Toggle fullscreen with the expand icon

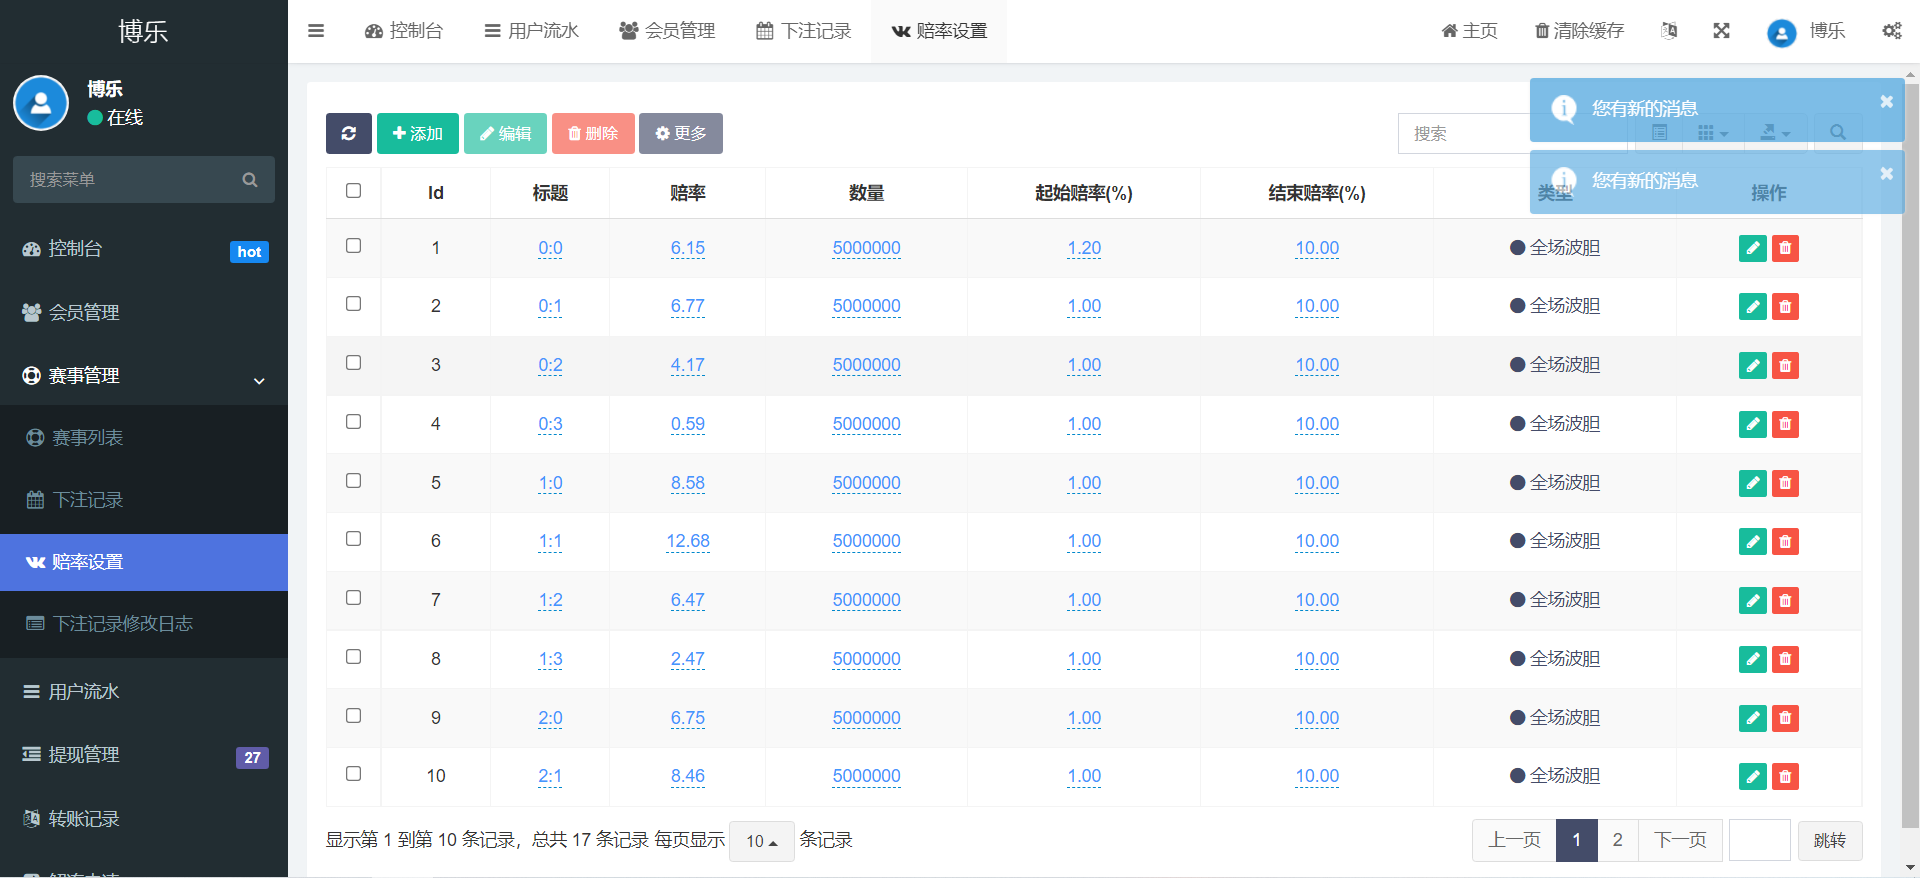pyautogui.click(x=1721, y=31)
